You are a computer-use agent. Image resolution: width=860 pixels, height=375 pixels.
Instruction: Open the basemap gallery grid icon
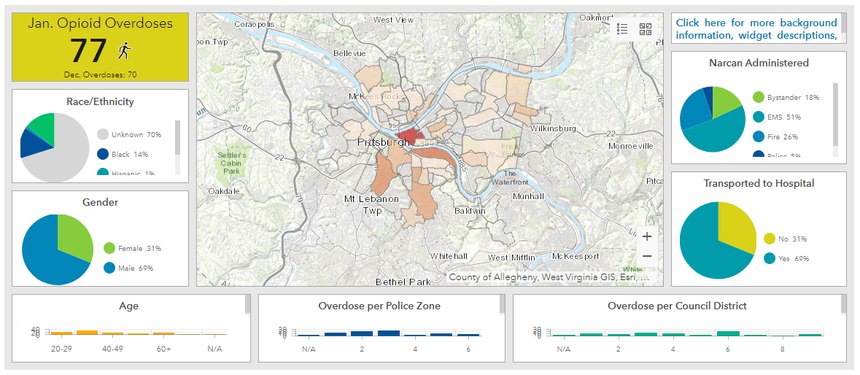(646, 29)
